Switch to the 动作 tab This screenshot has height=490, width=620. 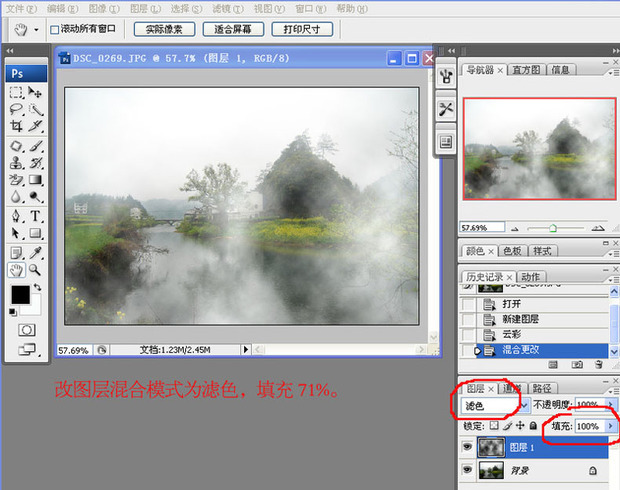(x=531, y=277)
